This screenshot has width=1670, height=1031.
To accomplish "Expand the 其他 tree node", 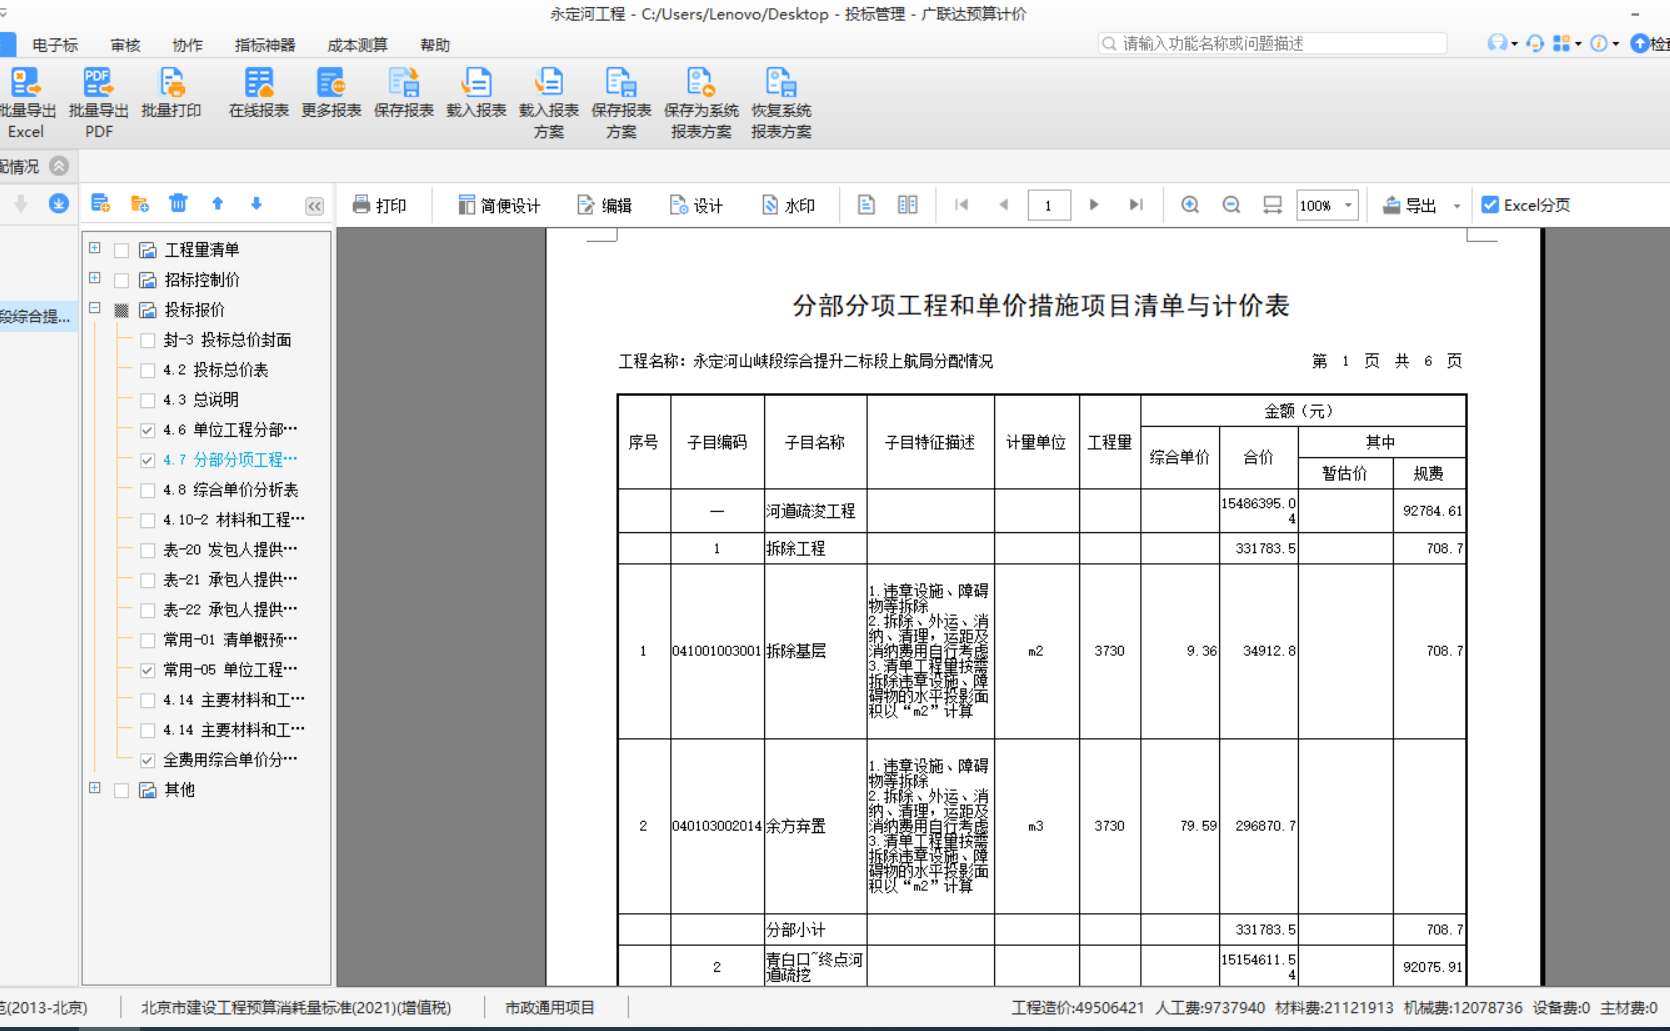I will 95,788.
